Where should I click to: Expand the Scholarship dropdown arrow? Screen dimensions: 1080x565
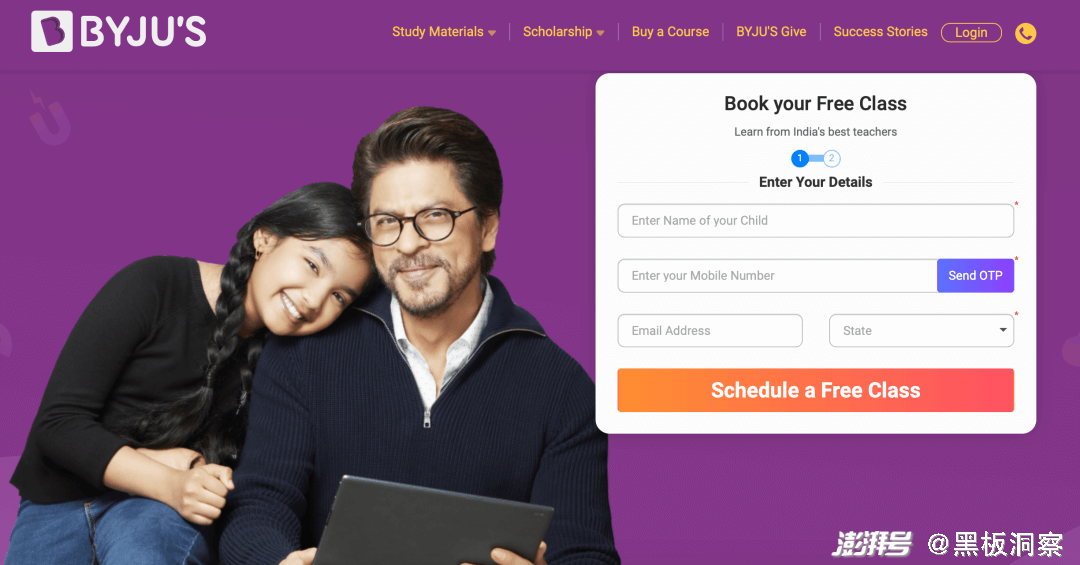601,33
